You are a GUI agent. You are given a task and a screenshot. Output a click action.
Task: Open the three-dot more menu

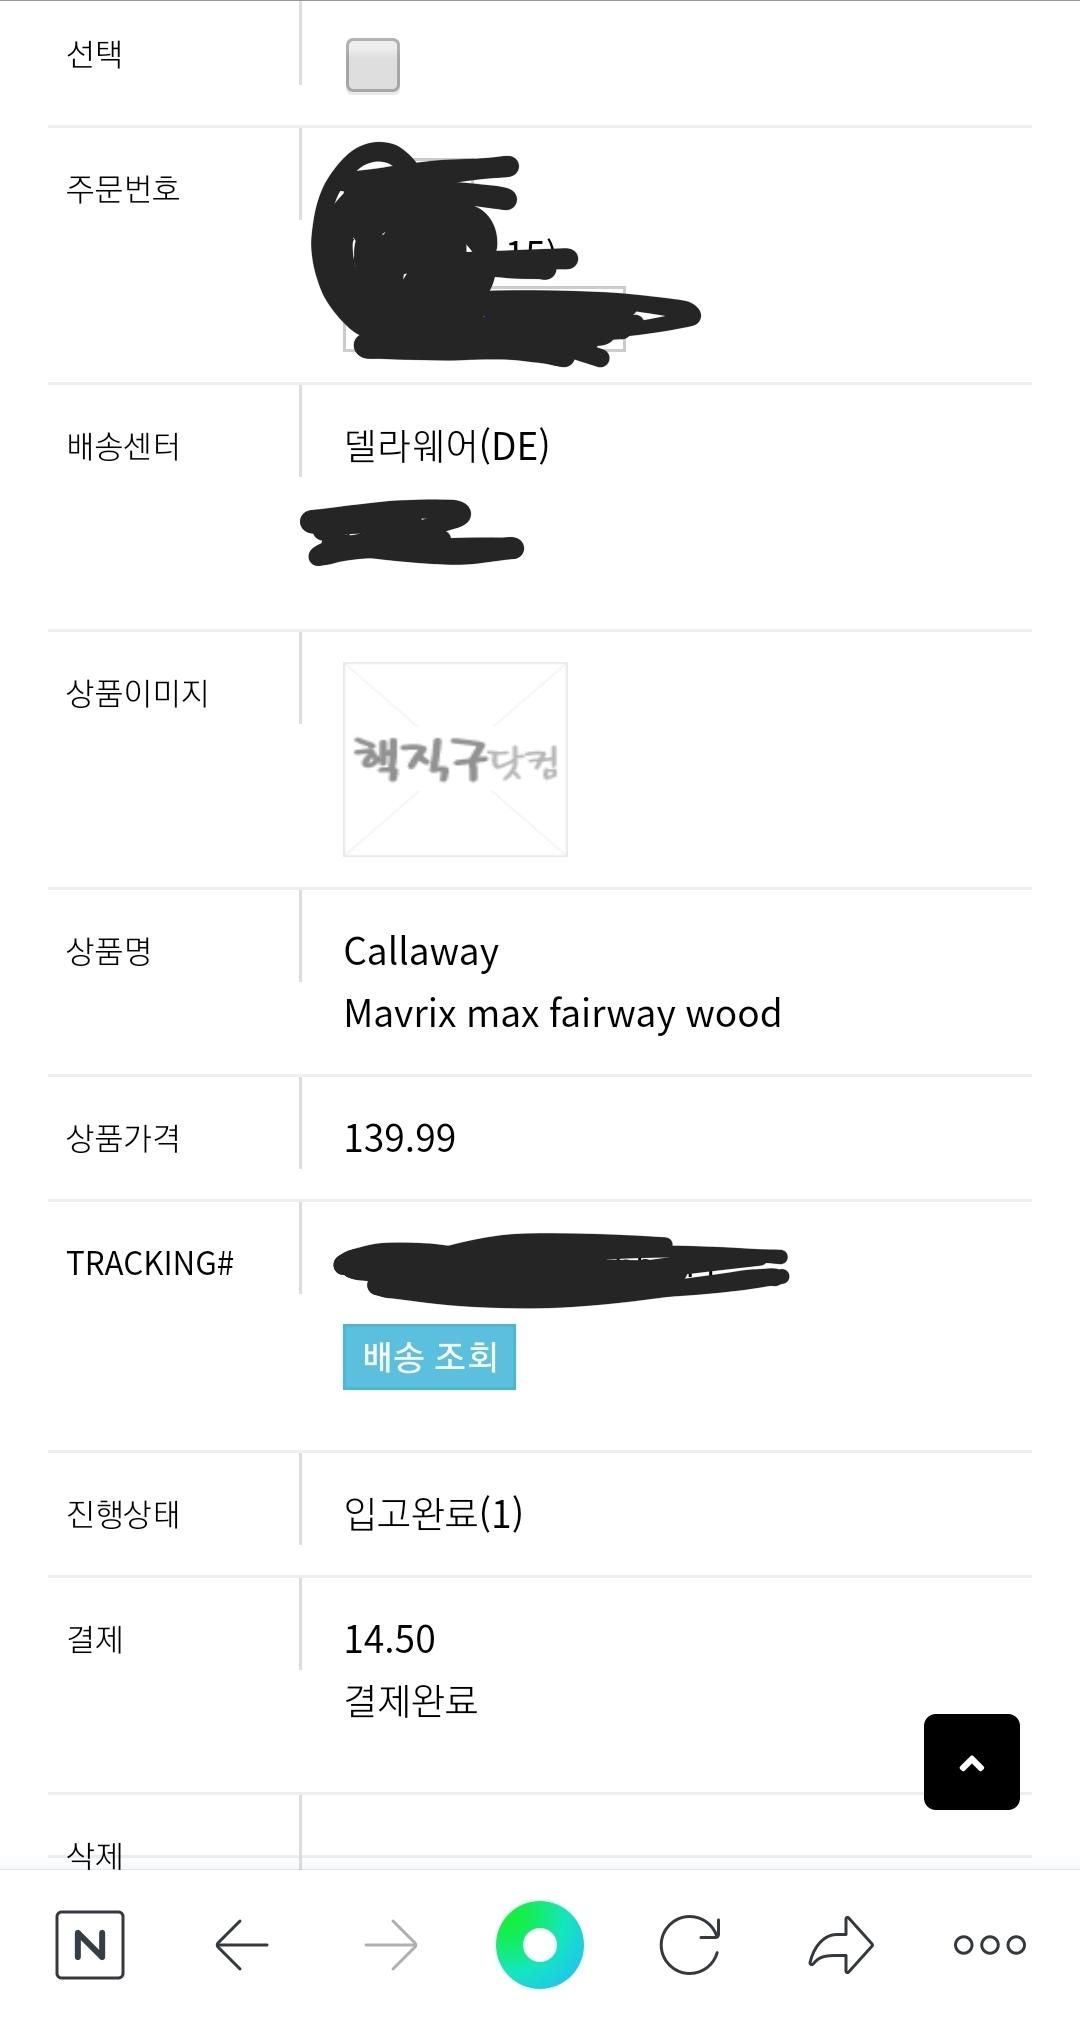pos(989,1944)
